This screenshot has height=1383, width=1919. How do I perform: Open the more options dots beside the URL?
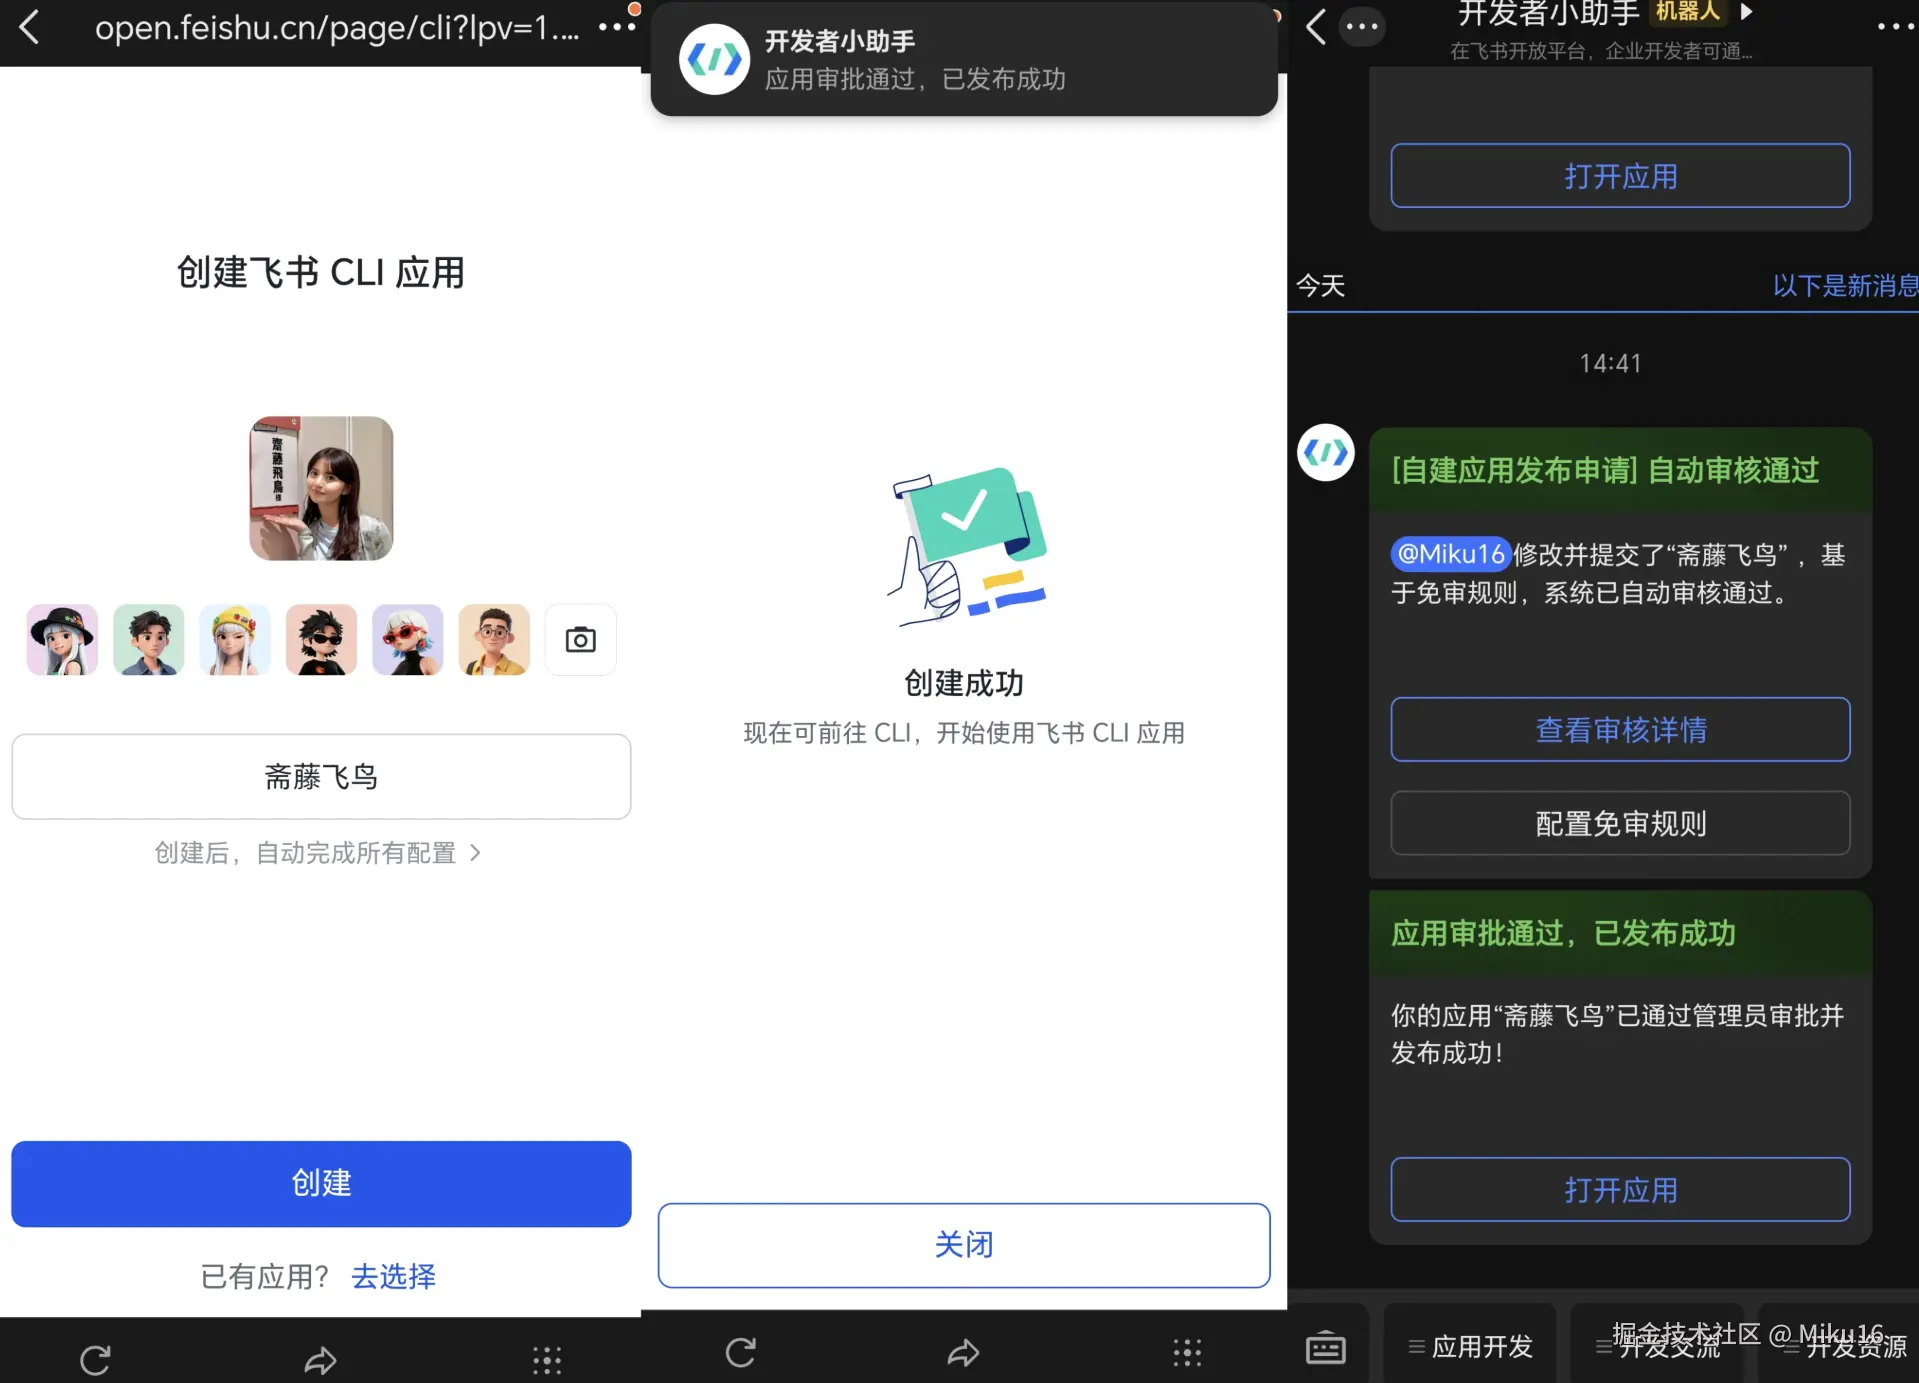616,27
